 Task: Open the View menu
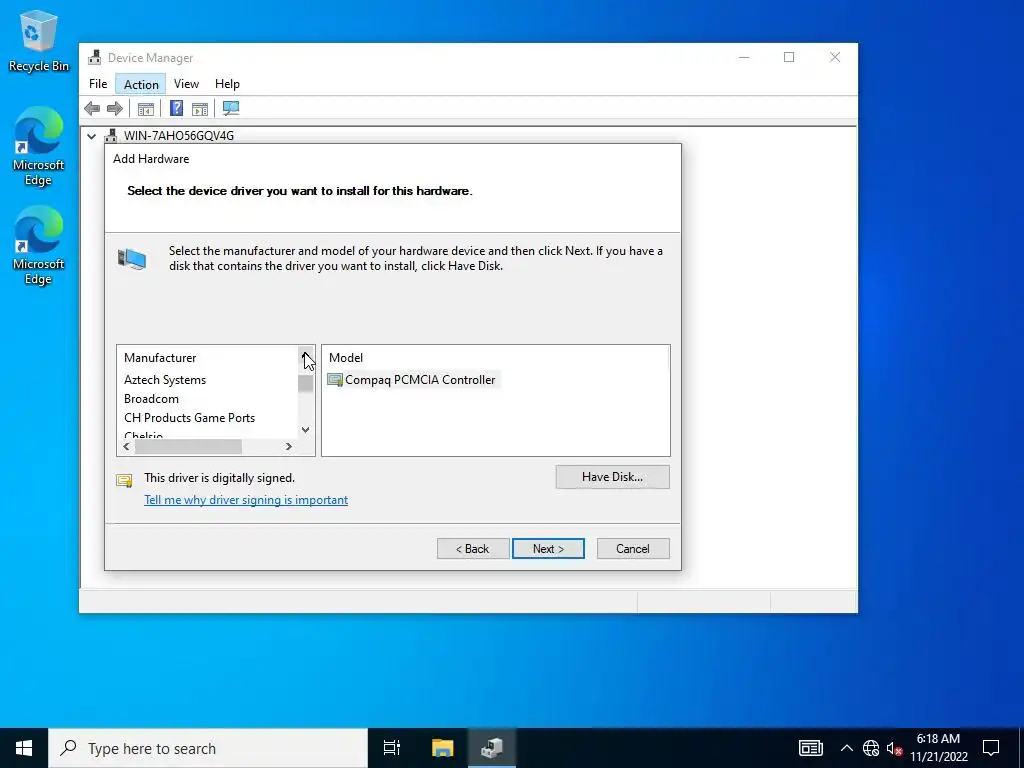pyautogui.click(x=186, y=84)
